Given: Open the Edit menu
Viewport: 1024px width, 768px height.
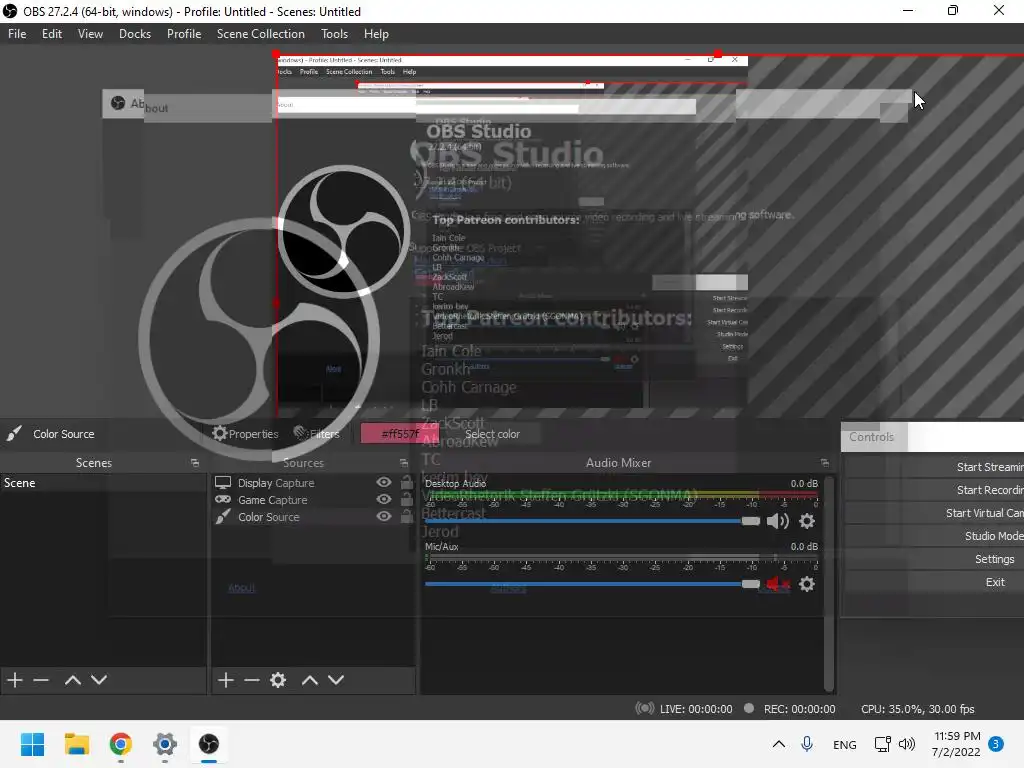Looking at the screenshot, I should pos(52,34).
